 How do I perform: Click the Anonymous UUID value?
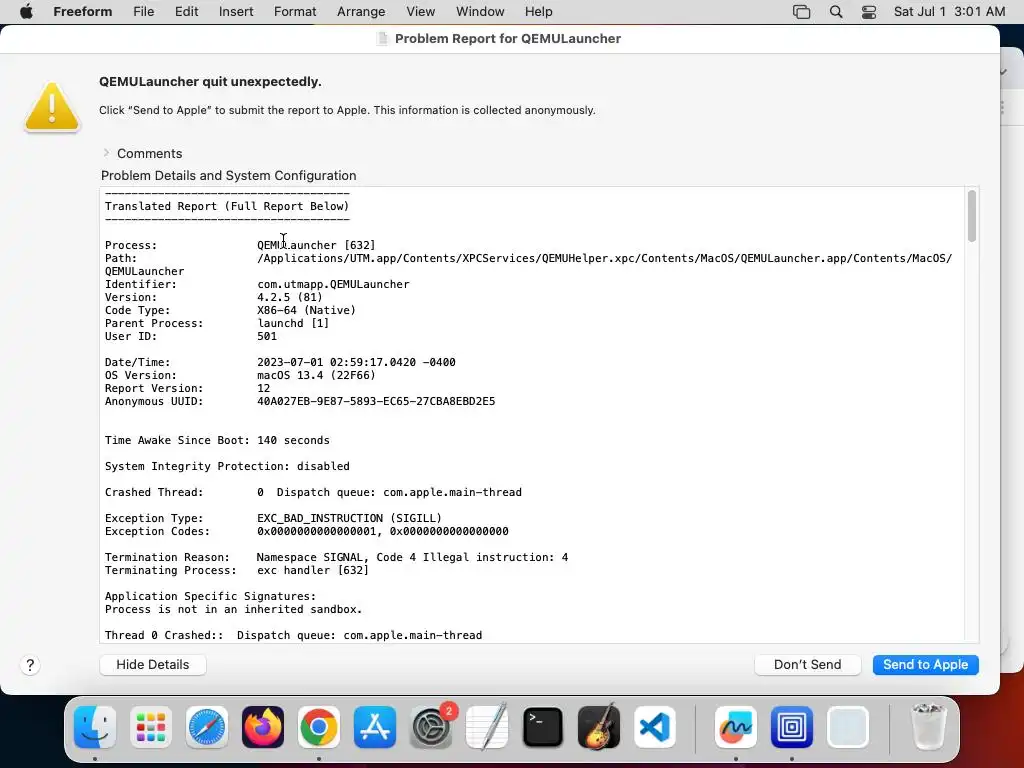[x=376, y=402]
